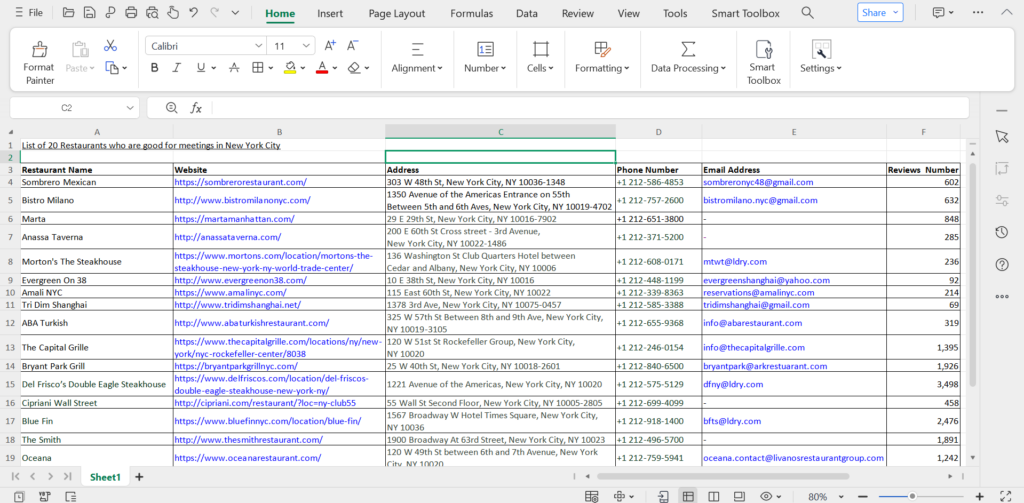This screenshot has width=1024, height=503.
Task: Click the Print icon in quick access
Action: click(131, 12)
